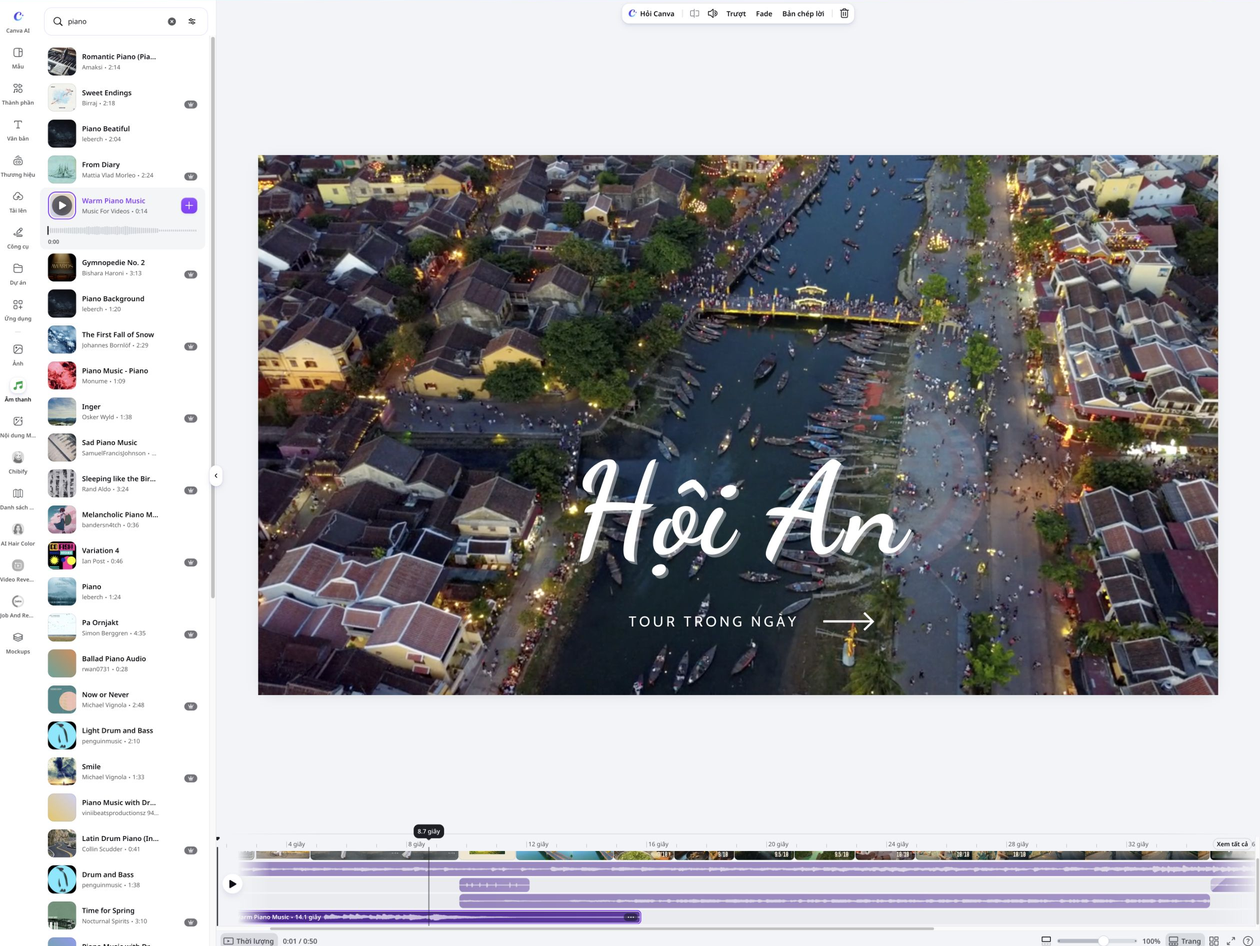The width and height of the screenshot is (1260, 946).
Task: Select the Sad Piano Music track
Action: [122, 447]
